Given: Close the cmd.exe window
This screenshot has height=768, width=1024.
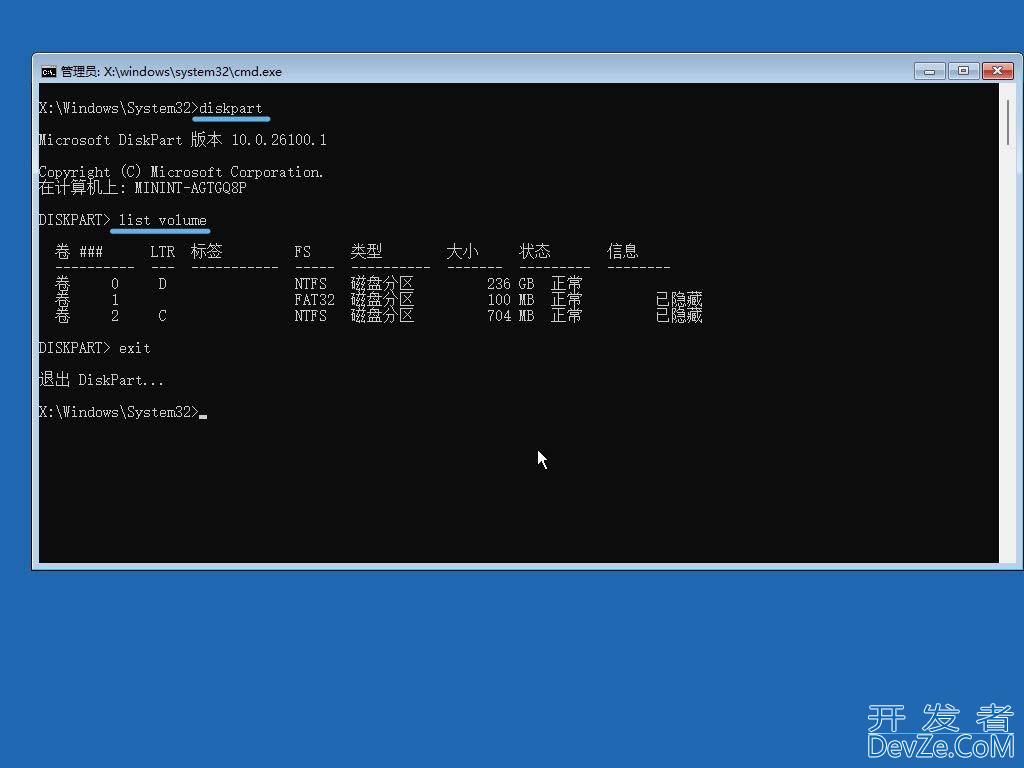Looking at the screenshot, I should point(997,71).
